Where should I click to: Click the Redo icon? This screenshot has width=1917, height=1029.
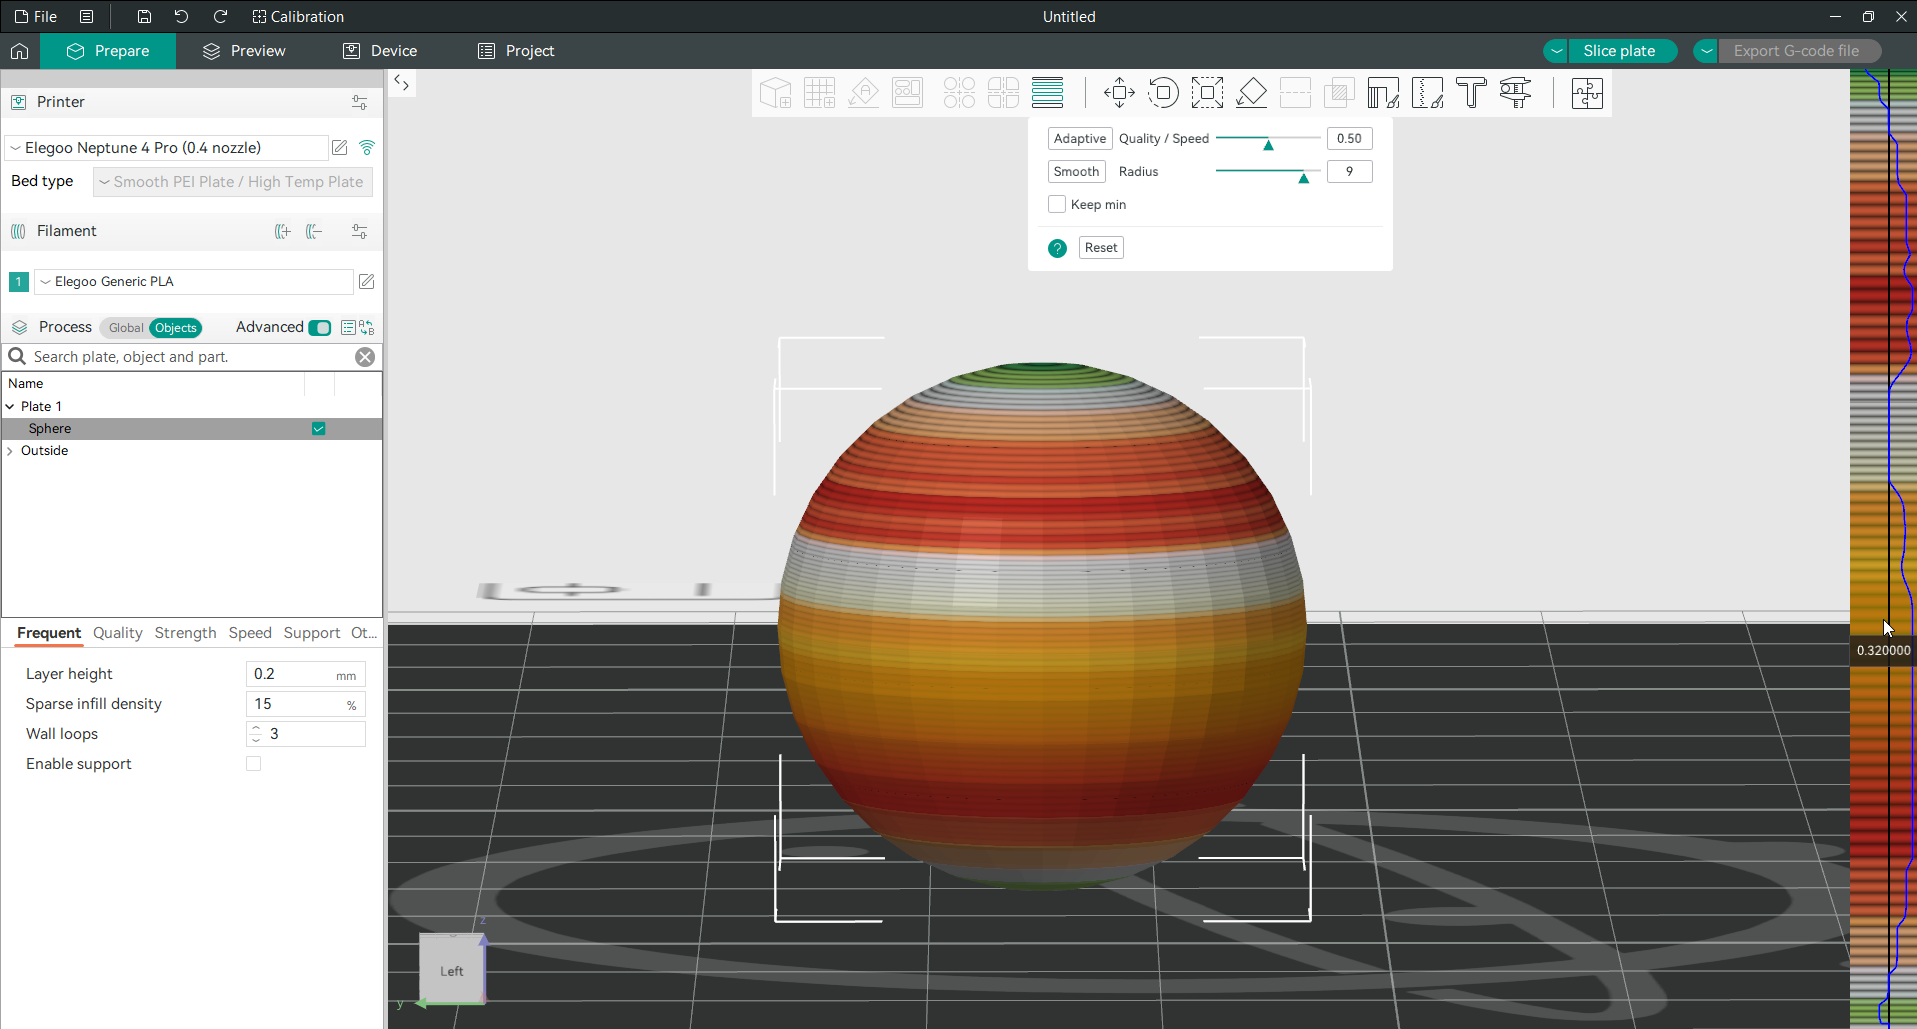(x=220, y=16)
